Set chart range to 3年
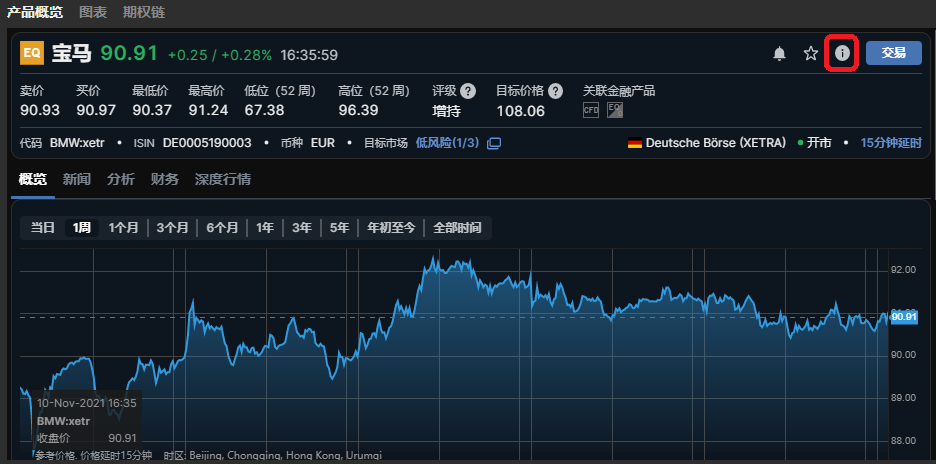The width and height of the screenshot is (936, 464). [x=301, y=228]
